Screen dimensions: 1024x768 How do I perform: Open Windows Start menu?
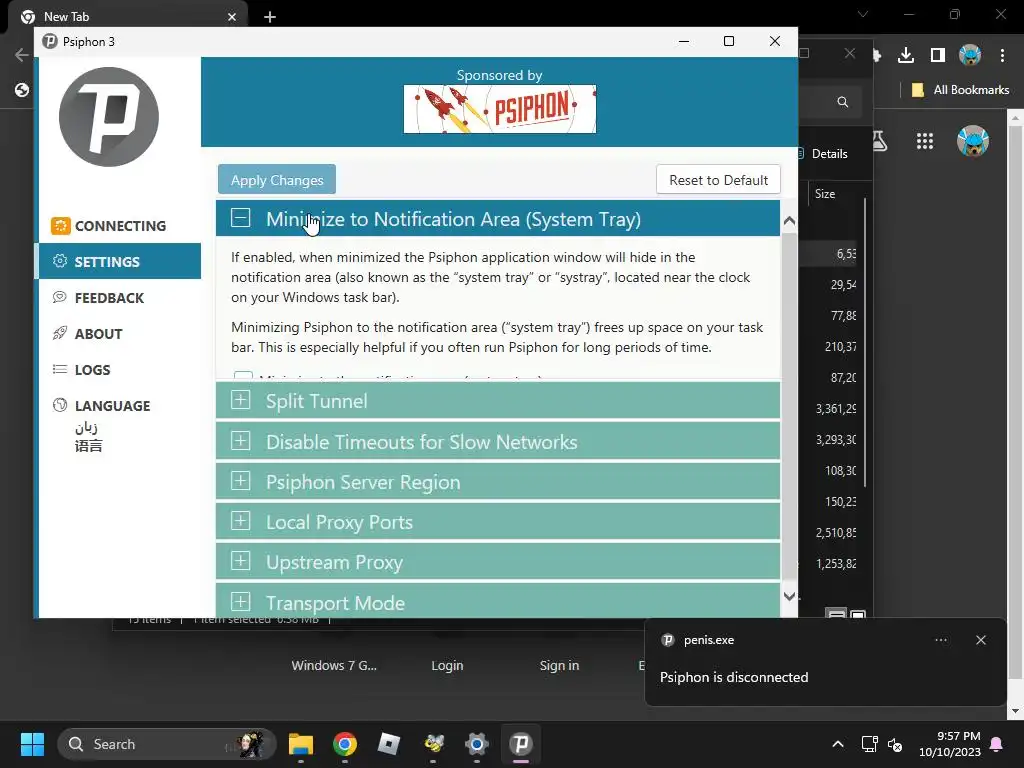32,744
